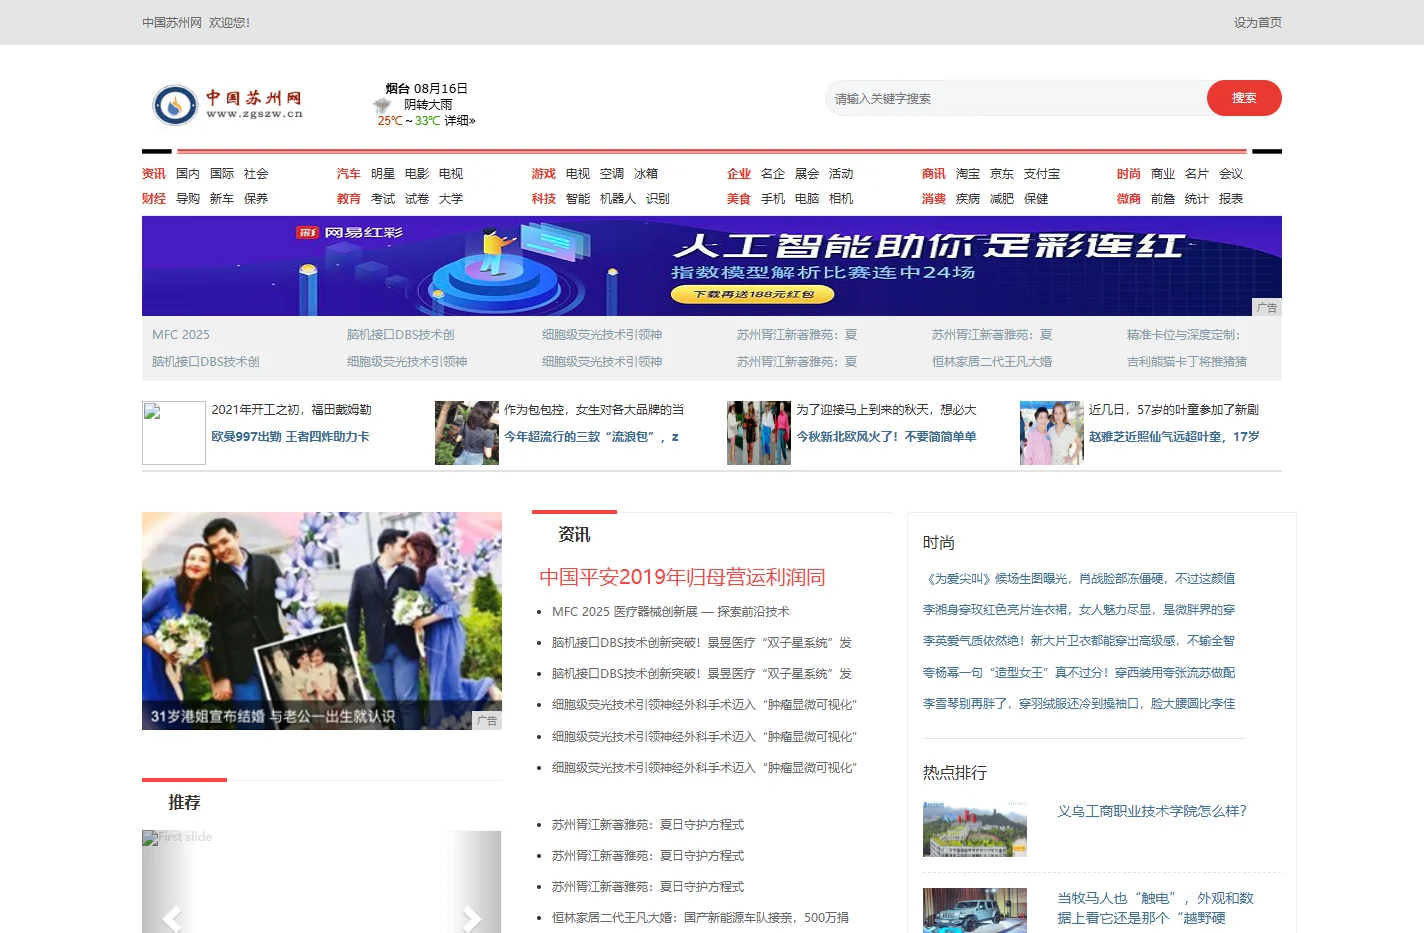Open the MFC 2025 gray strip link
The width and height of the screenshot is (1424, 933).
point(181,334)
